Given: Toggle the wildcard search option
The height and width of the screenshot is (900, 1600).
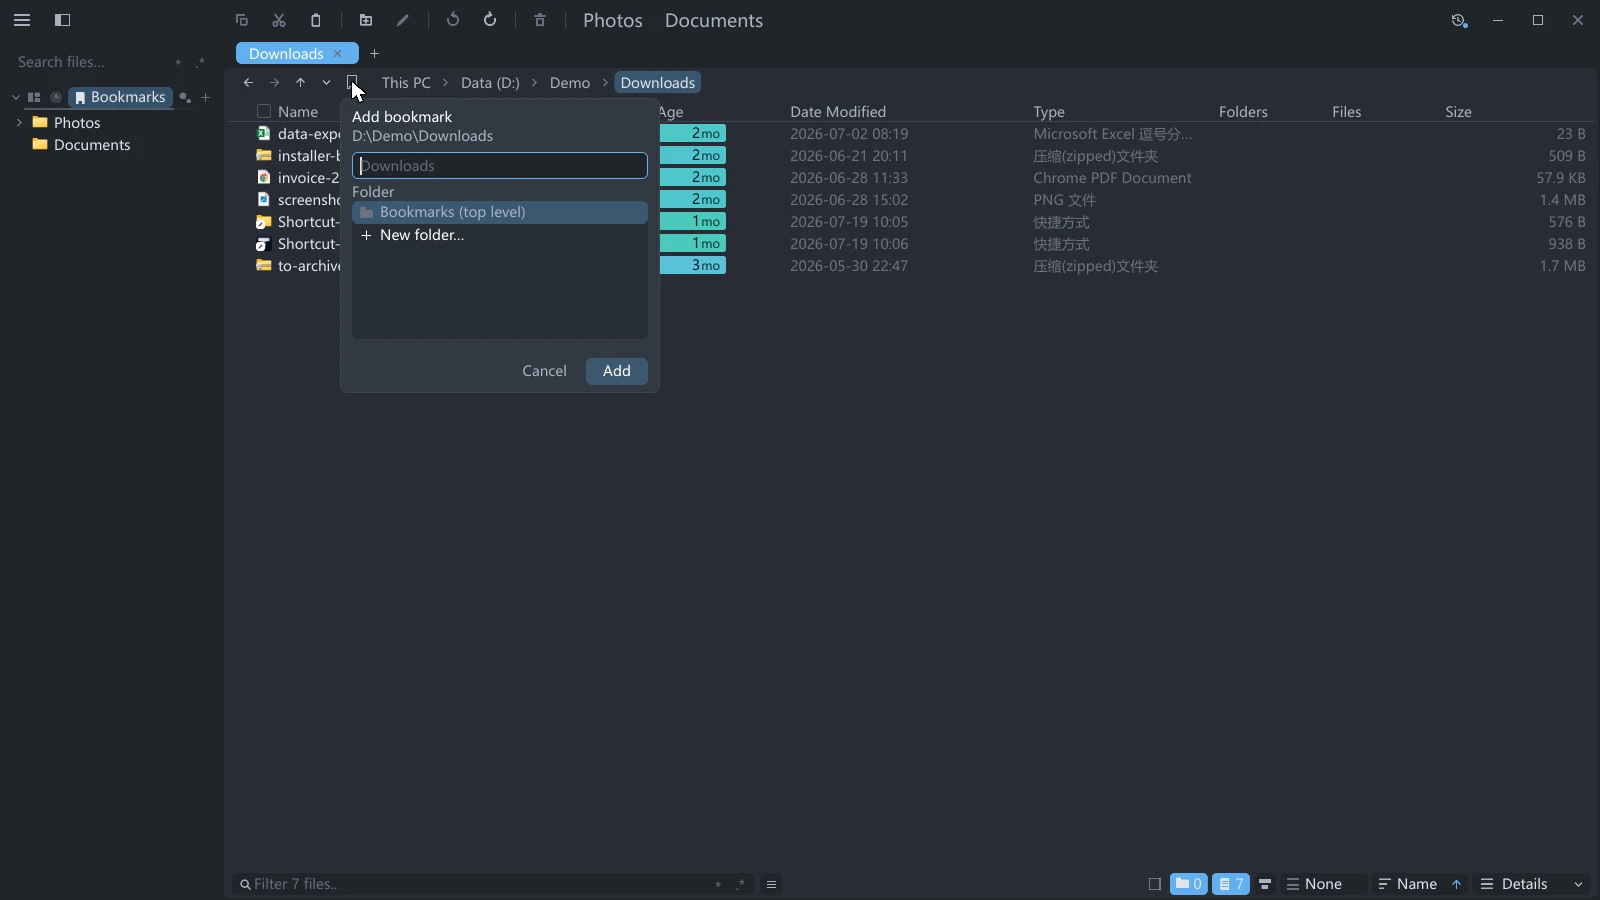Looking at the screenshot, I should tap(178, 62).
